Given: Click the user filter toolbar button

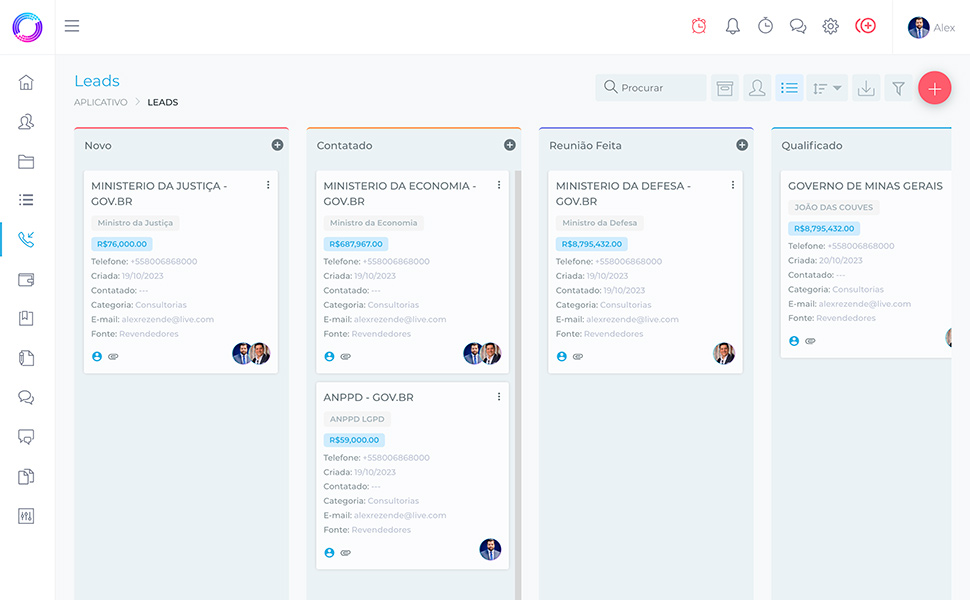Looking at the screenshot, I should pyautogui.click(x=757, y=88).
